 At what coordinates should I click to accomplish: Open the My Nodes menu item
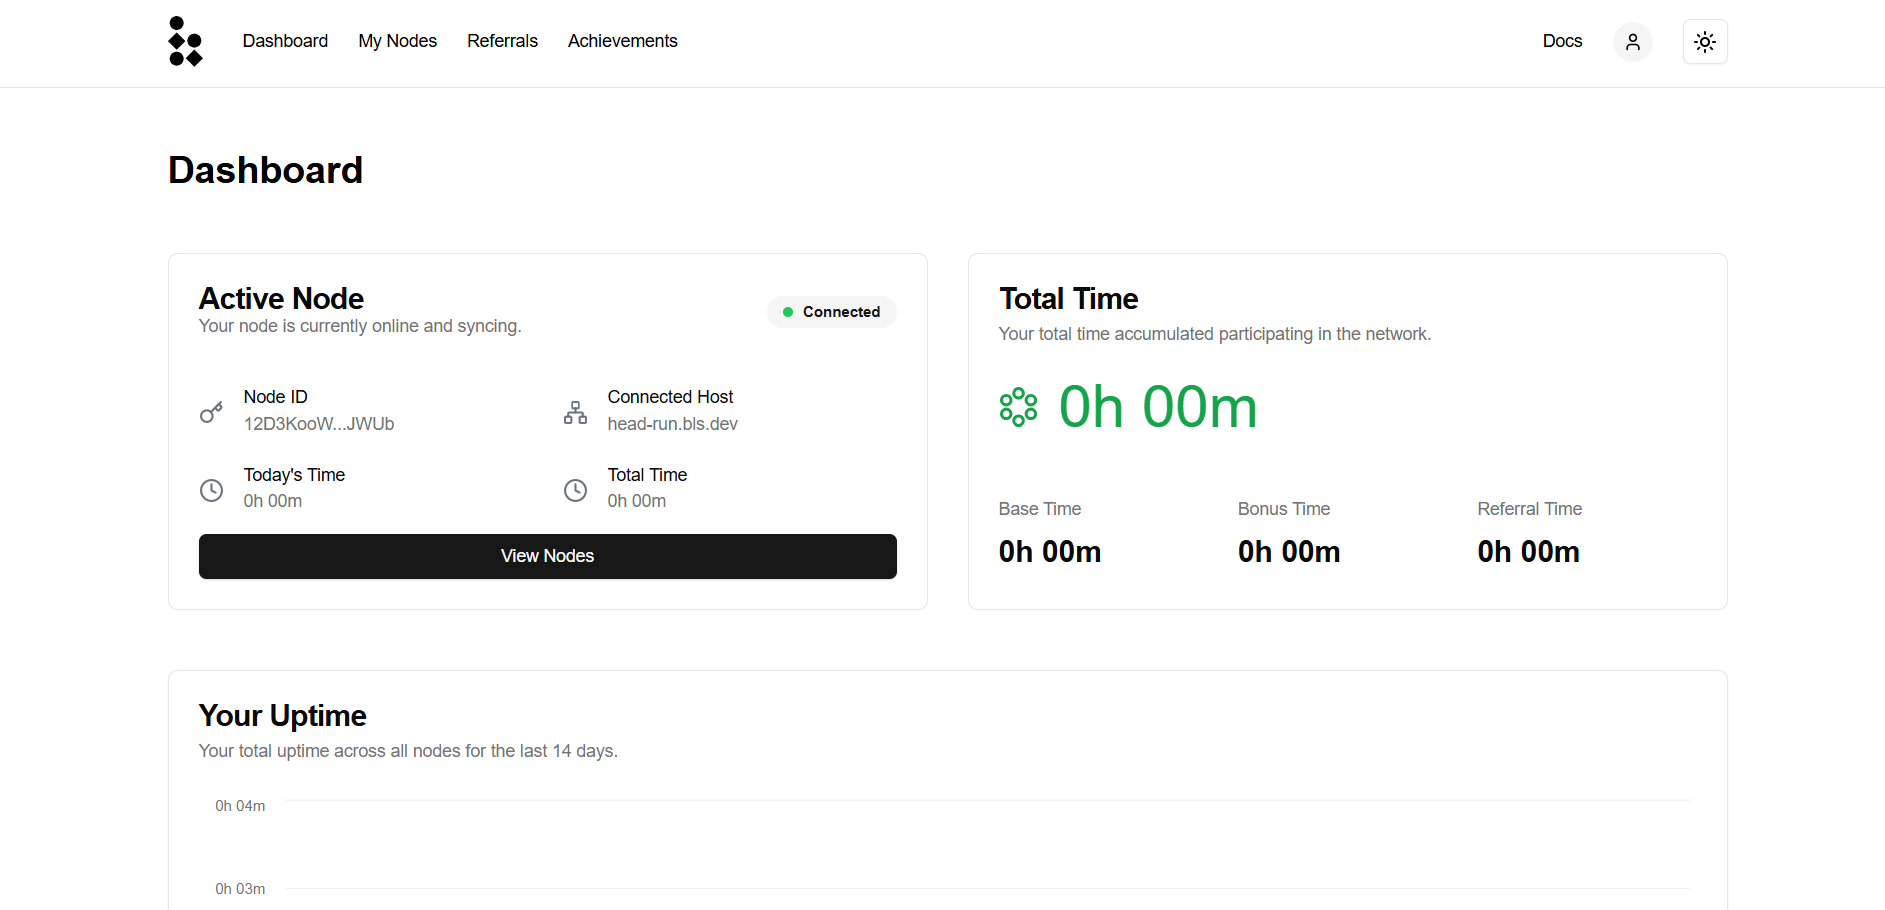[x=397, y=41]
